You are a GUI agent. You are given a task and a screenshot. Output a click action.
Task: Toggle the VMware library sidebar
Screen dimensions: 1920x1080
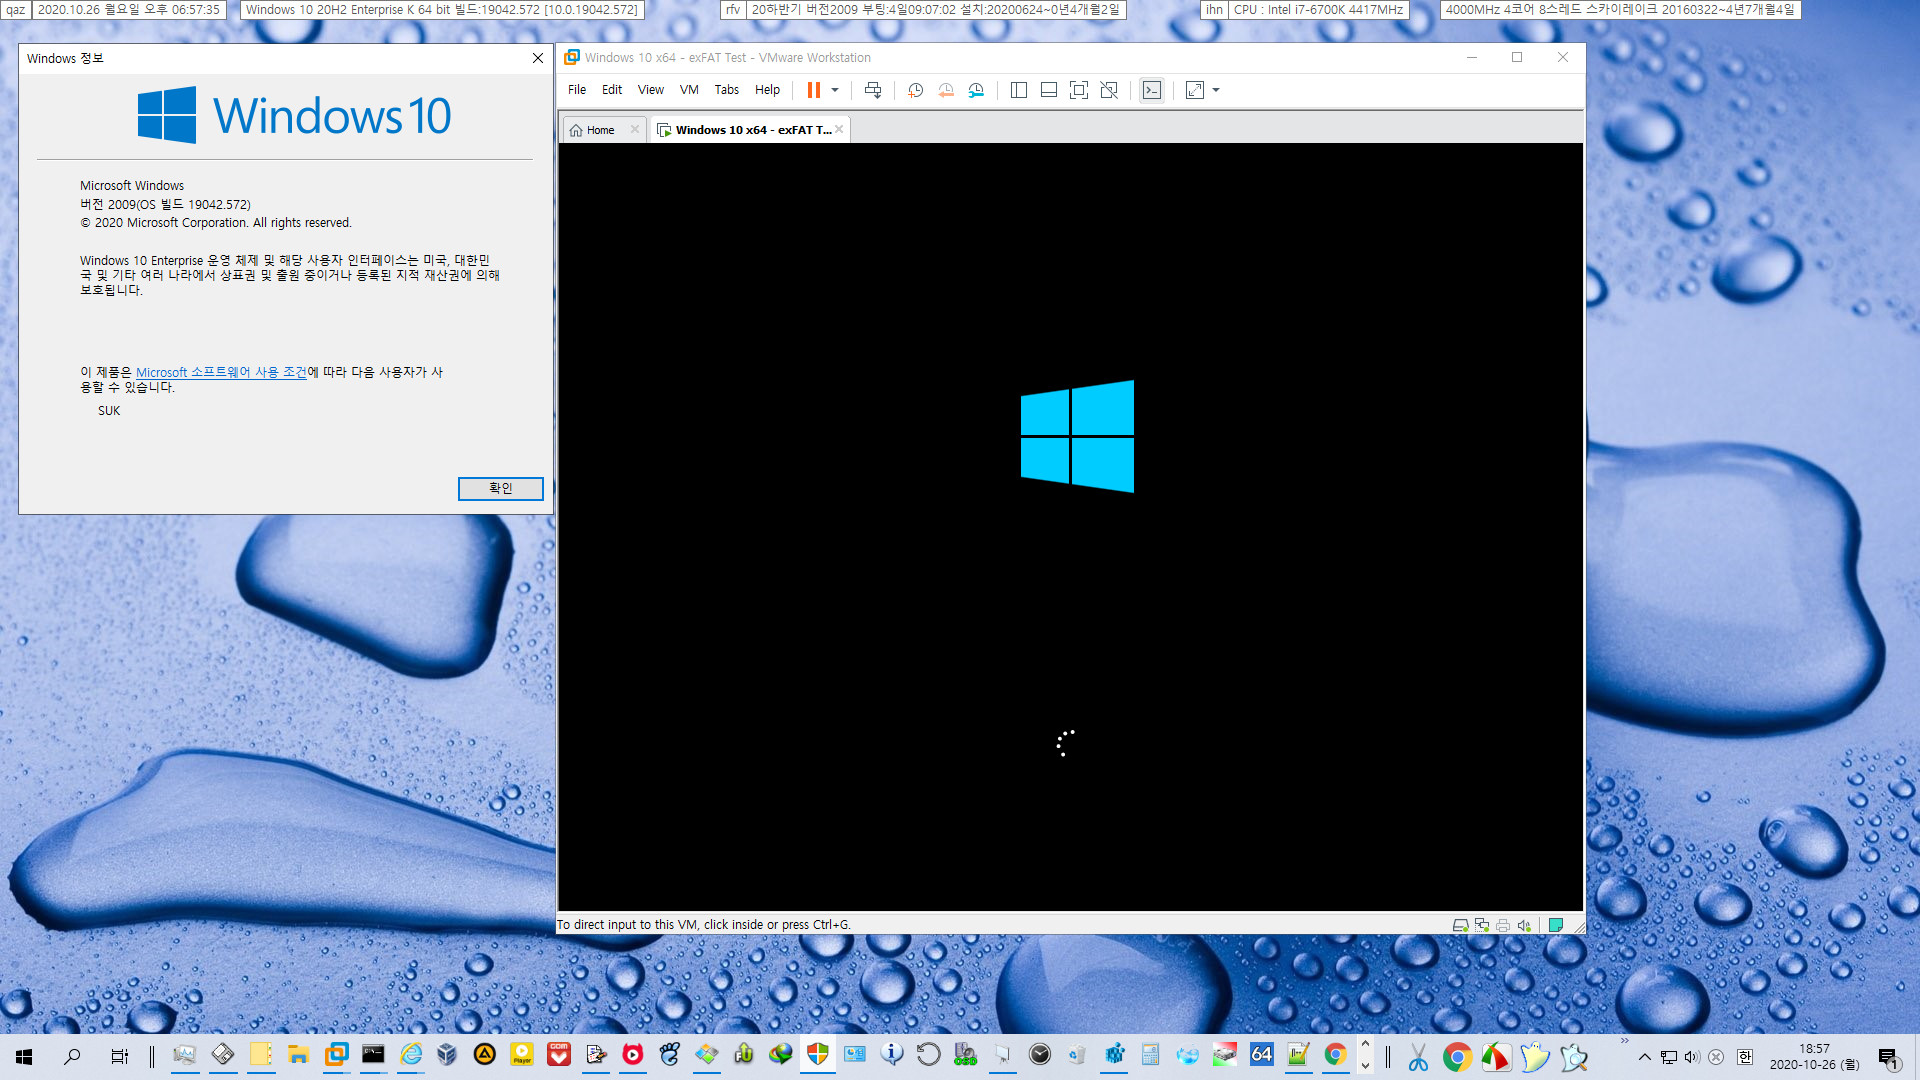tap(1019, 90)
